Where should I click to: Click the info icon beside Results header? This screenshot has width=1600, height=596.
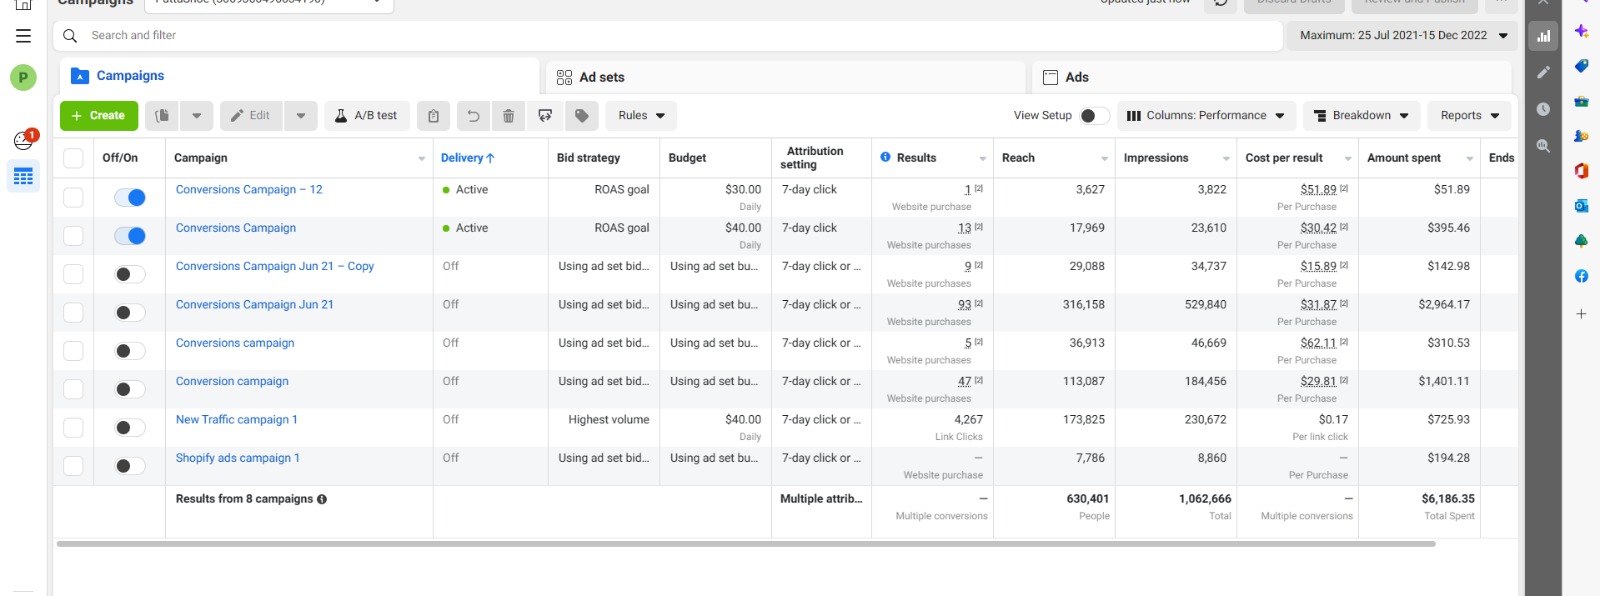coord(885,158)
